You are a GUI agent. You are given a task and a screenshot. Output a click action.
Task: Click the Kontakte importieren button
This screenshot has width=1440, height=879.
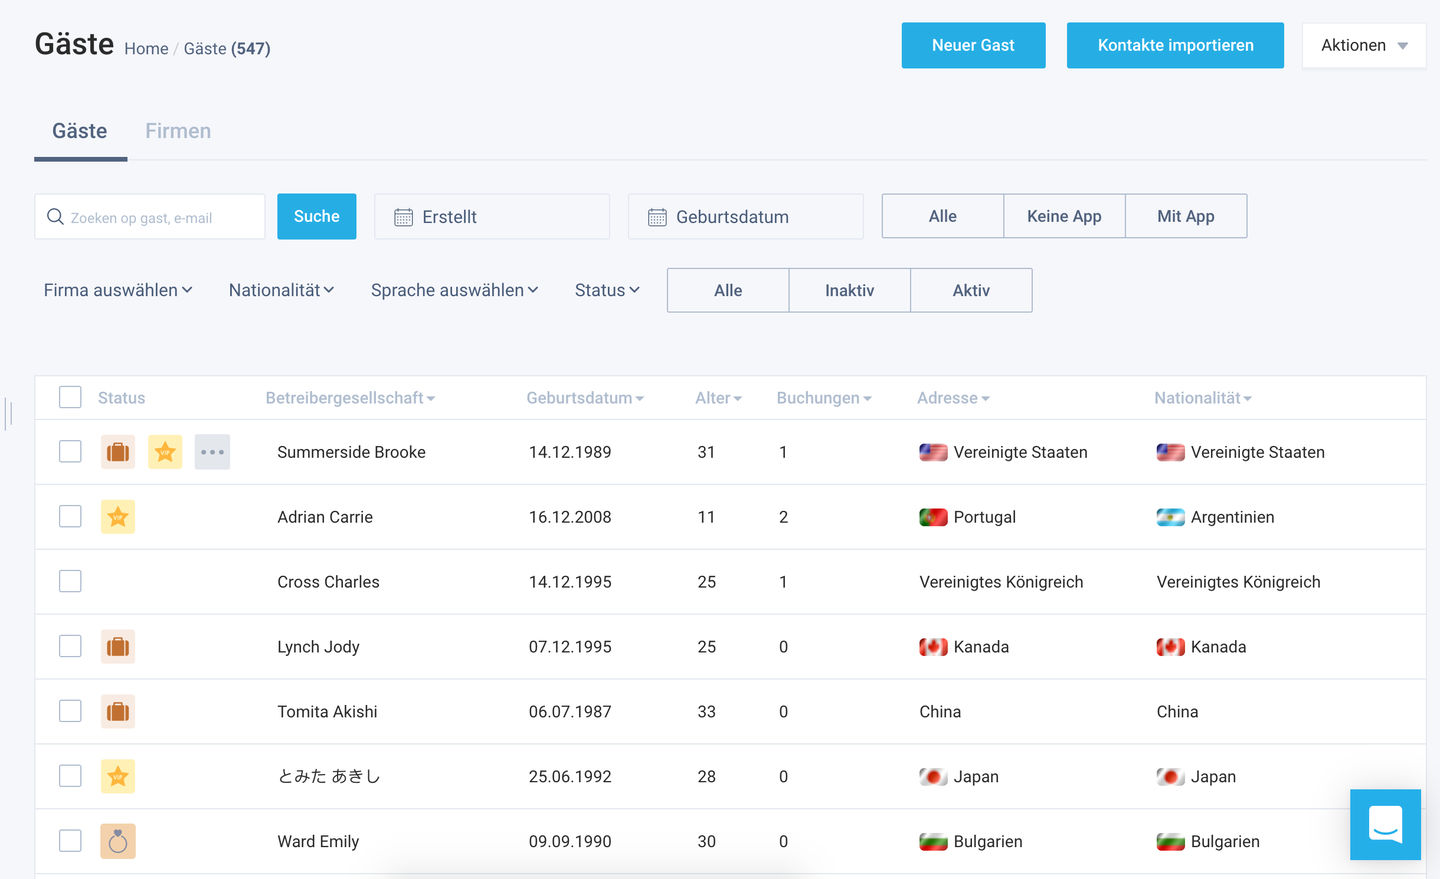pyautogui.click(x=1175, y=45)
